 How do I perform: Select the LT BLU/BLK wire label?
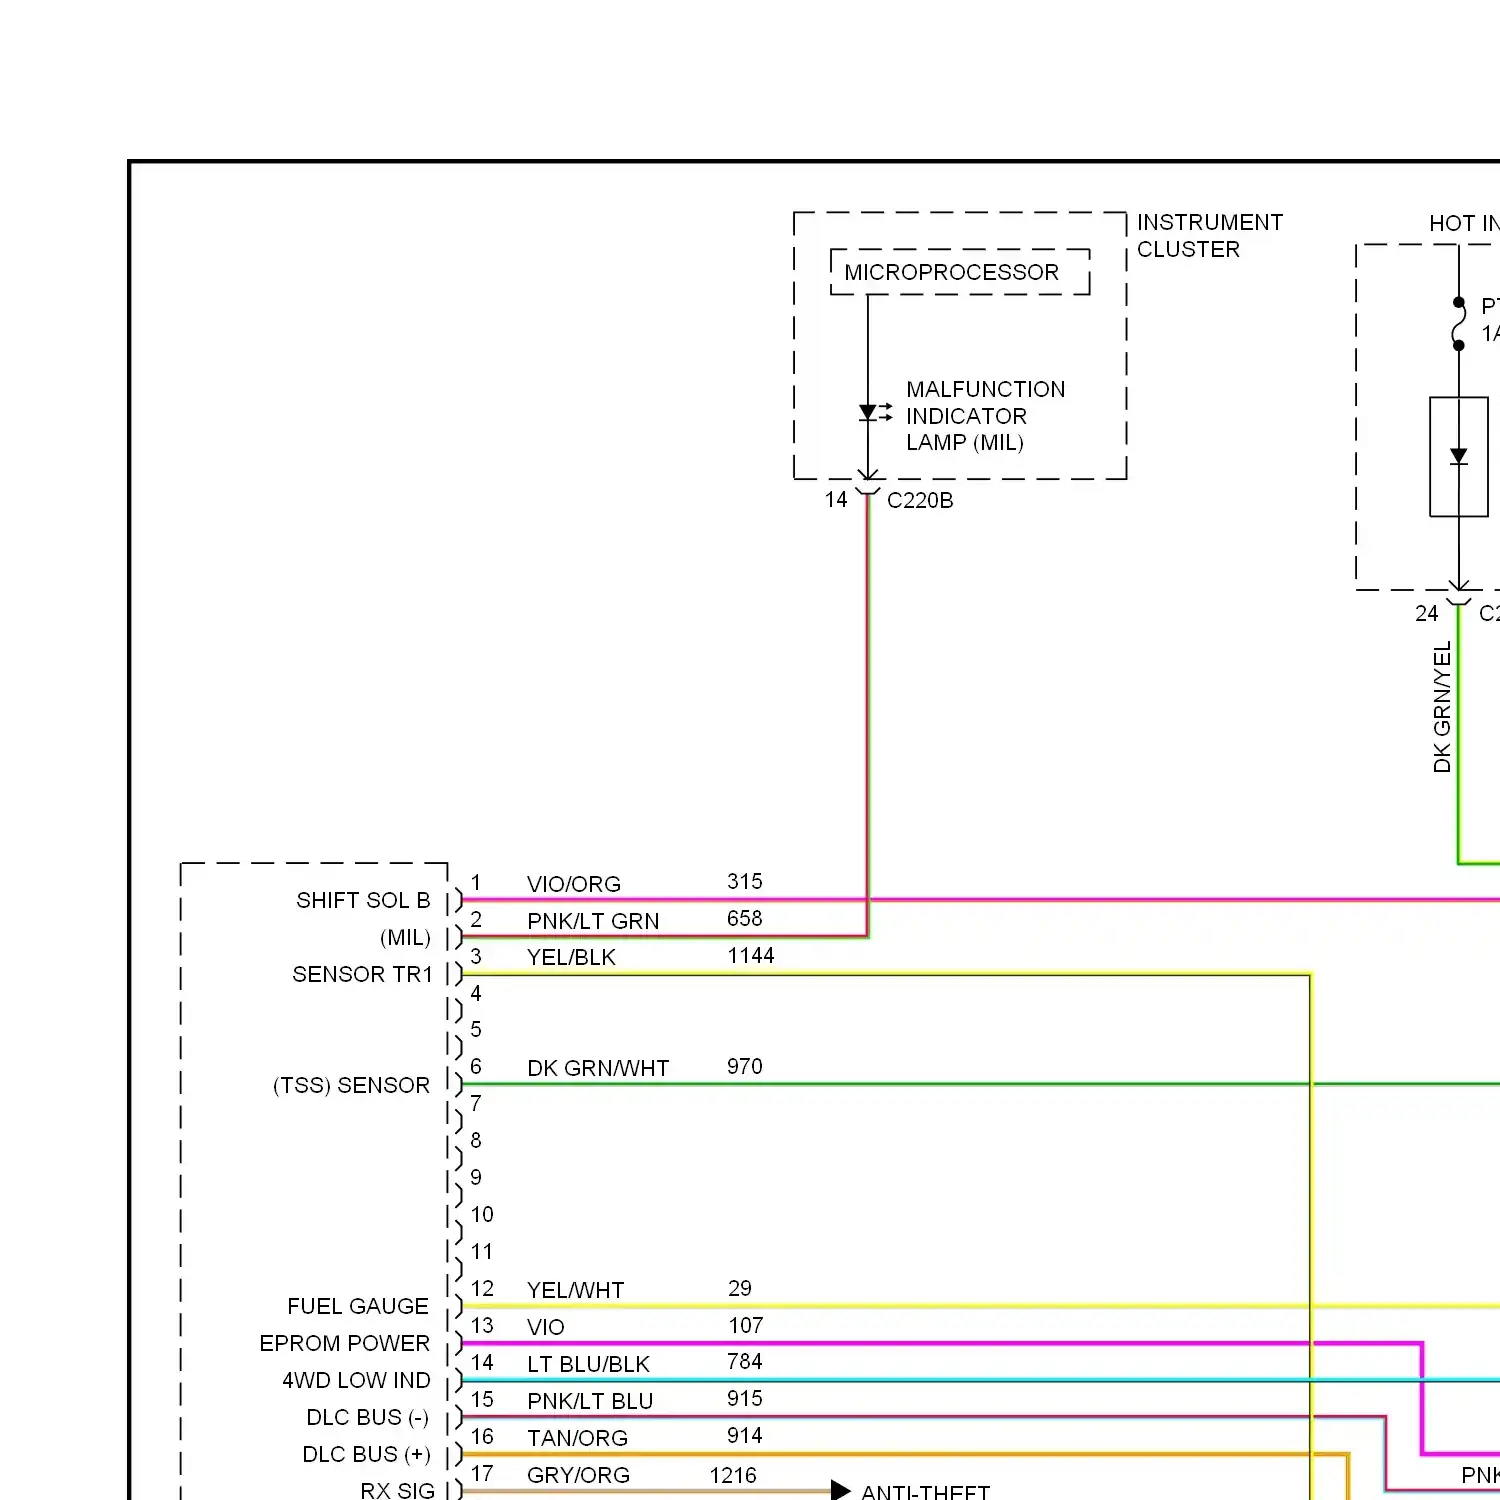click(588, 1364)
